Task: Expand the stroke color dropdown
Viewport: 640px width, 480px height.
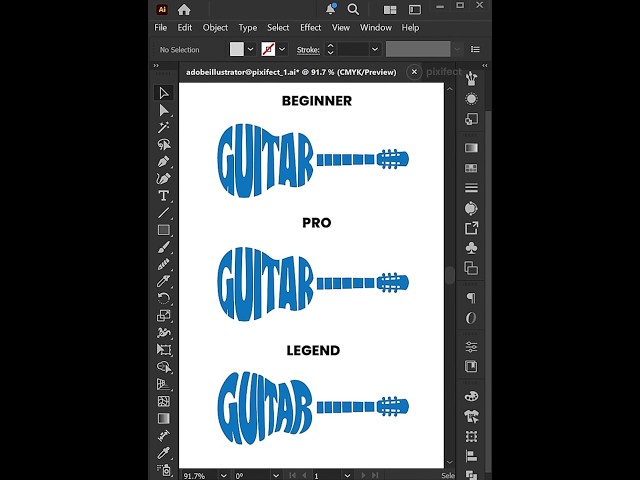Action: click(282, 49)
